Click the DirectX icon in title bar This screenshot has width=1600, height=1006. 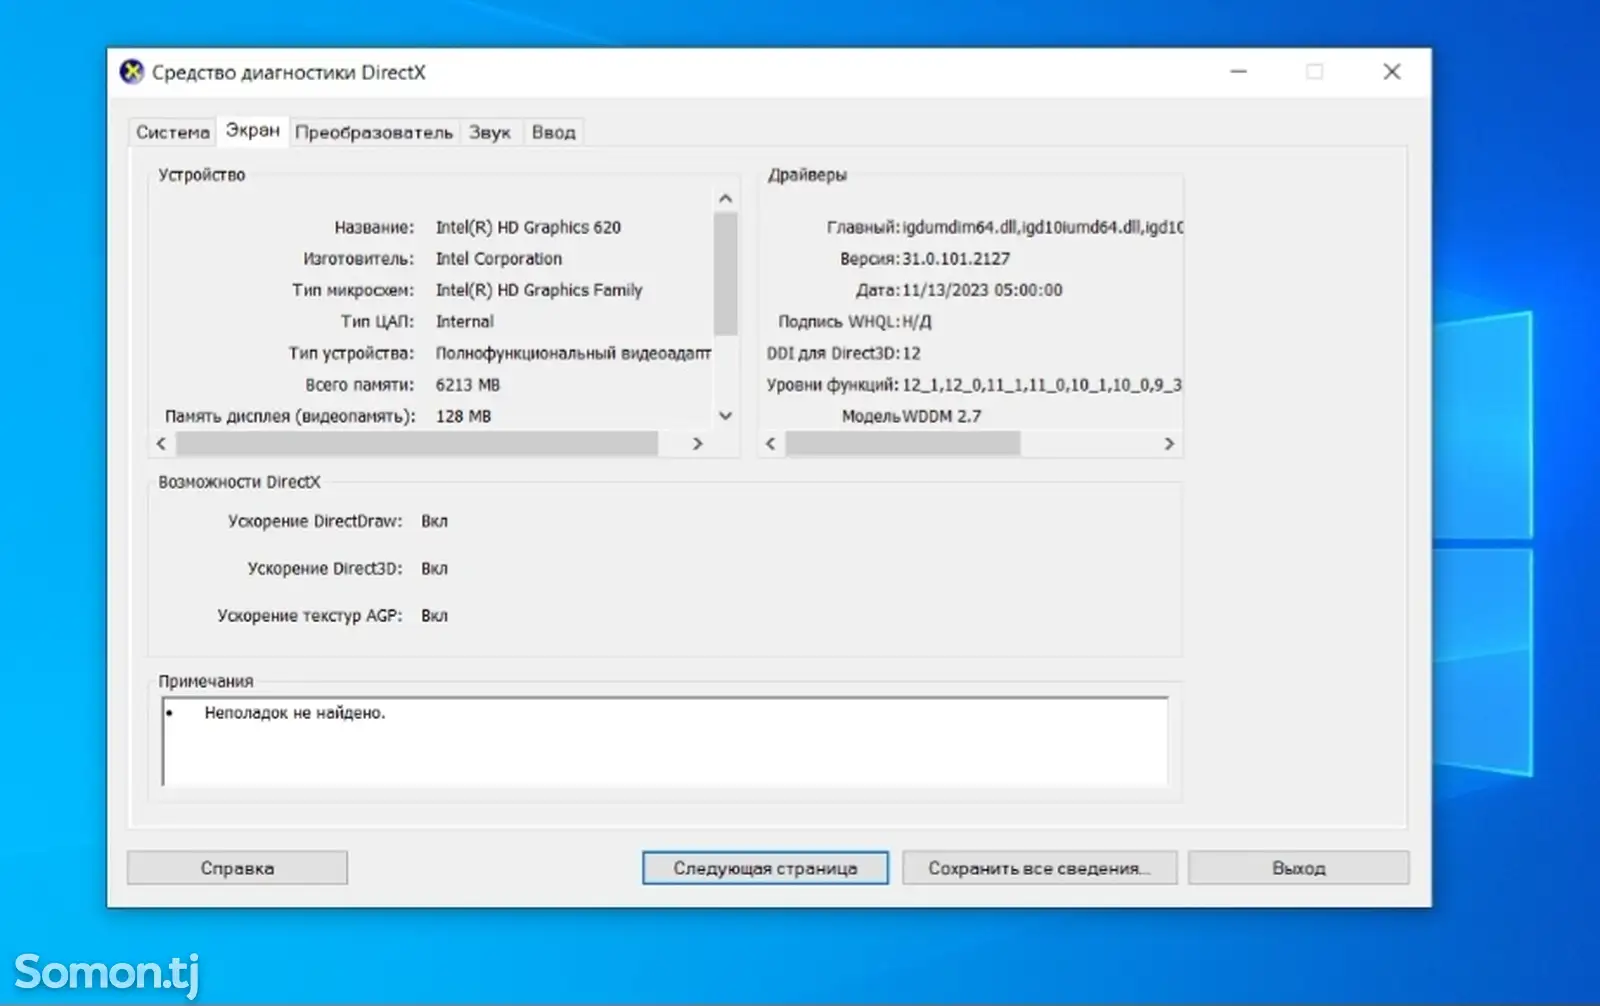pos(131,72)
